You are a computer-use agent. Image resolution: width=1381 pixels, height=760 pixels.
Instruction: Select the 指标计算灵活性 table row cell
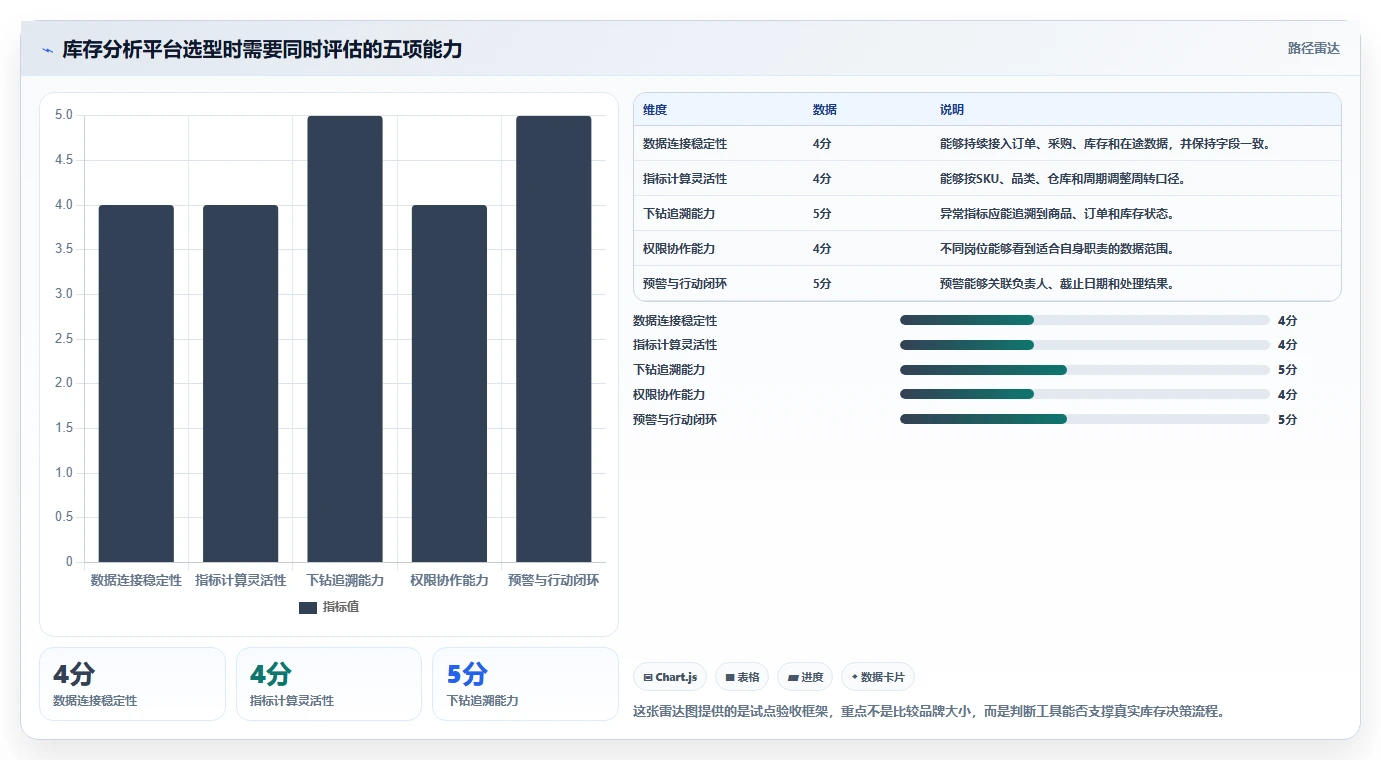(685, 179)
